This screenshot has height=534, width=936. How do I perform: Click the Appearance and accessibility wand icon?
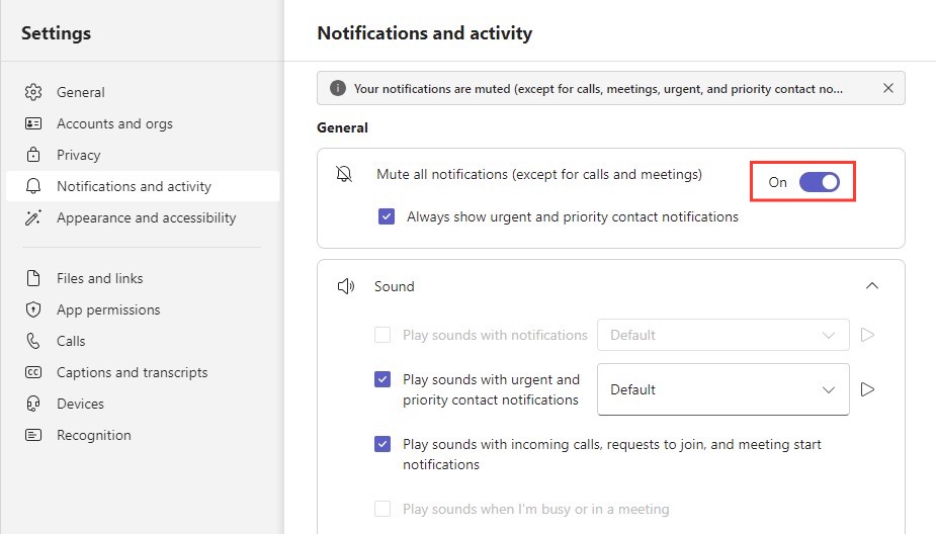[34, 218]
